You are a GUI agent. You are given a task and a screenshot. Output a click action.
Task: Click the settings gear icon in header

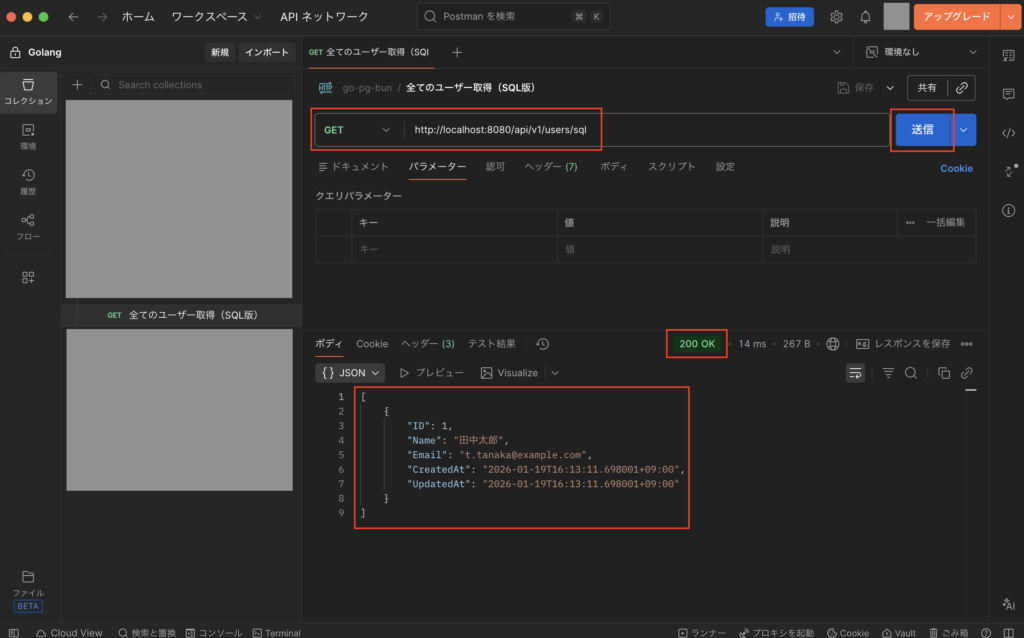pyautogui.click(x=836, y=17)
